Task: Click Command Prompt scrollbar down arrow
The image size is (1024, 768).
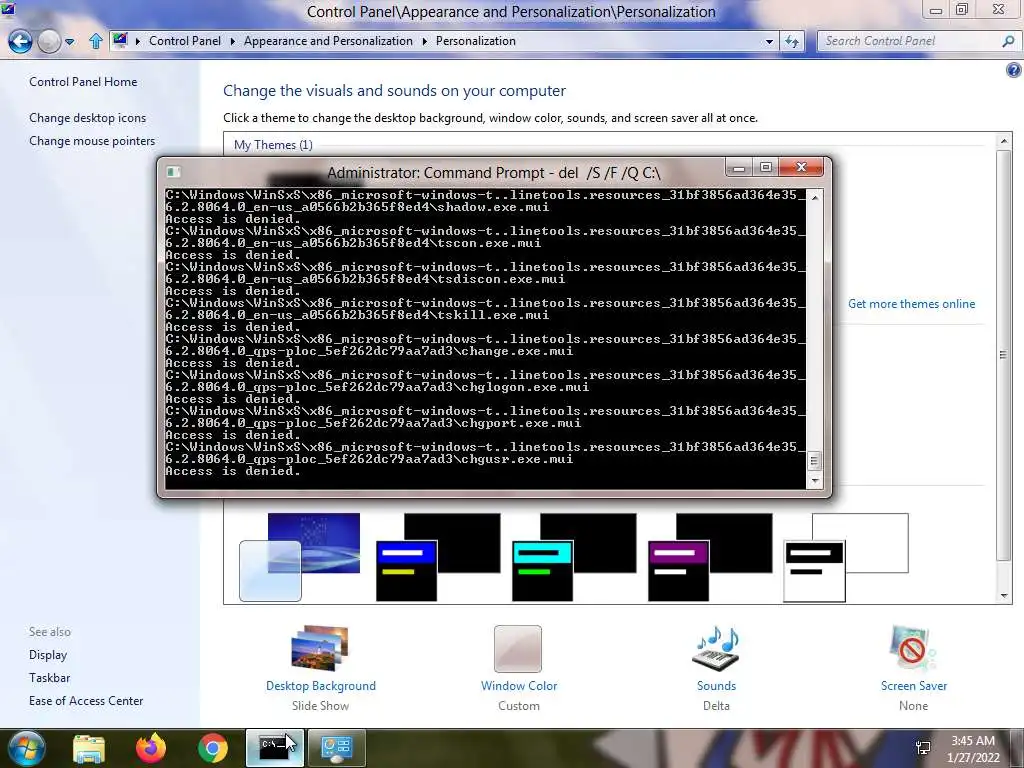Action: point(814,481)
